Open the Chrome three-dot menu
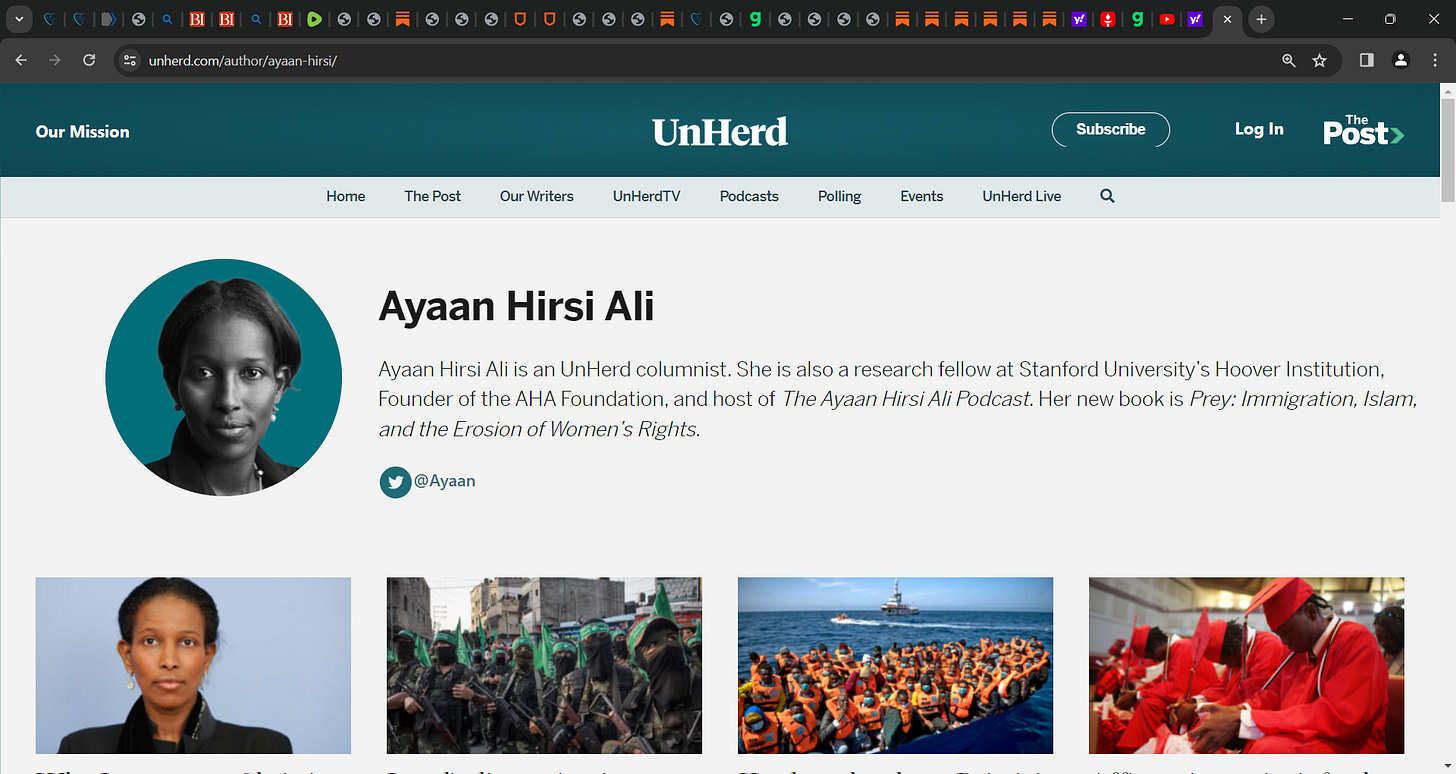 1435,60
